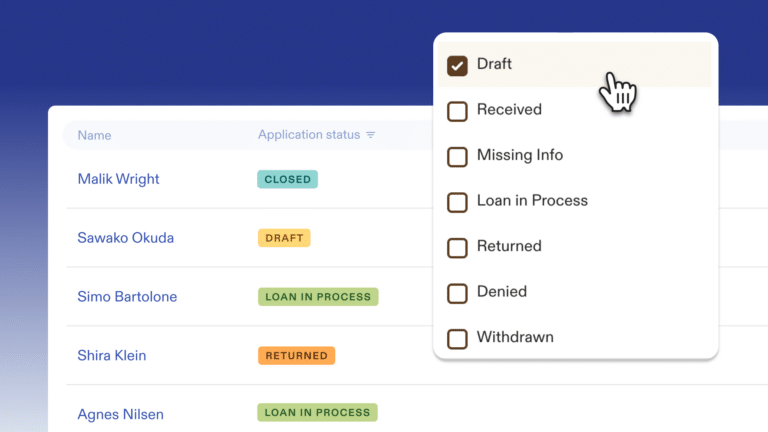Open Malik Wright's application
768x432 pixels.
(118, 179)
